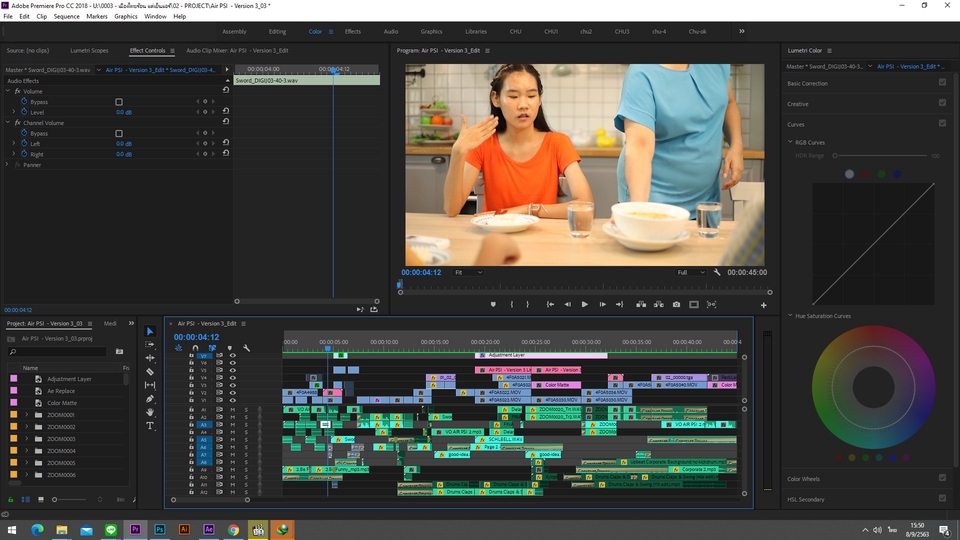Screen dimensions: 960x540
Task: Collapse the Volume effect
Action: tap(8, 91)
